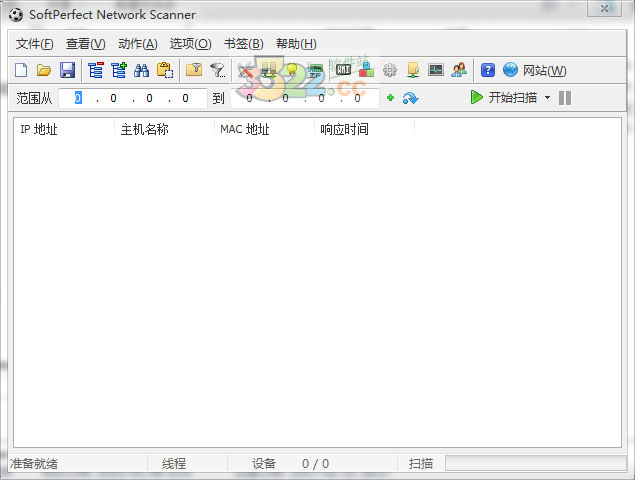Image resolution: width=635 pixels, height=480 pixels.
Task: Click the funnel filter icon
Action: click(x=217, y=70)
